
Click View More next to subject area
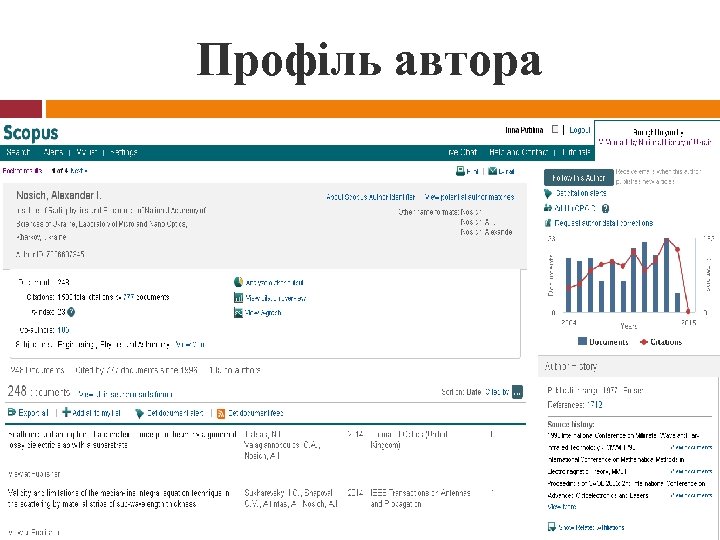tap(190, 344)
